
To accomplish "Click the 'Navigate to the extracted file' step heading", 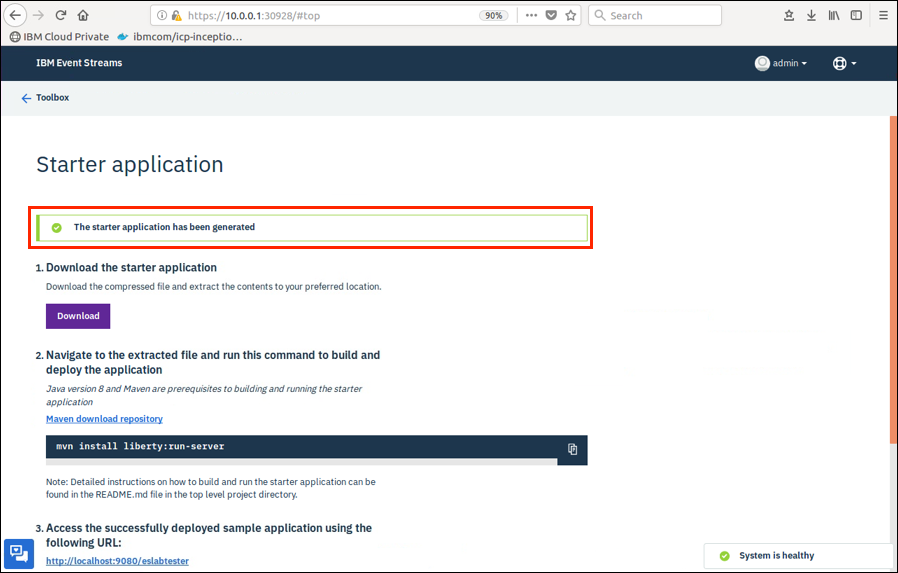I will click(213, 362).
